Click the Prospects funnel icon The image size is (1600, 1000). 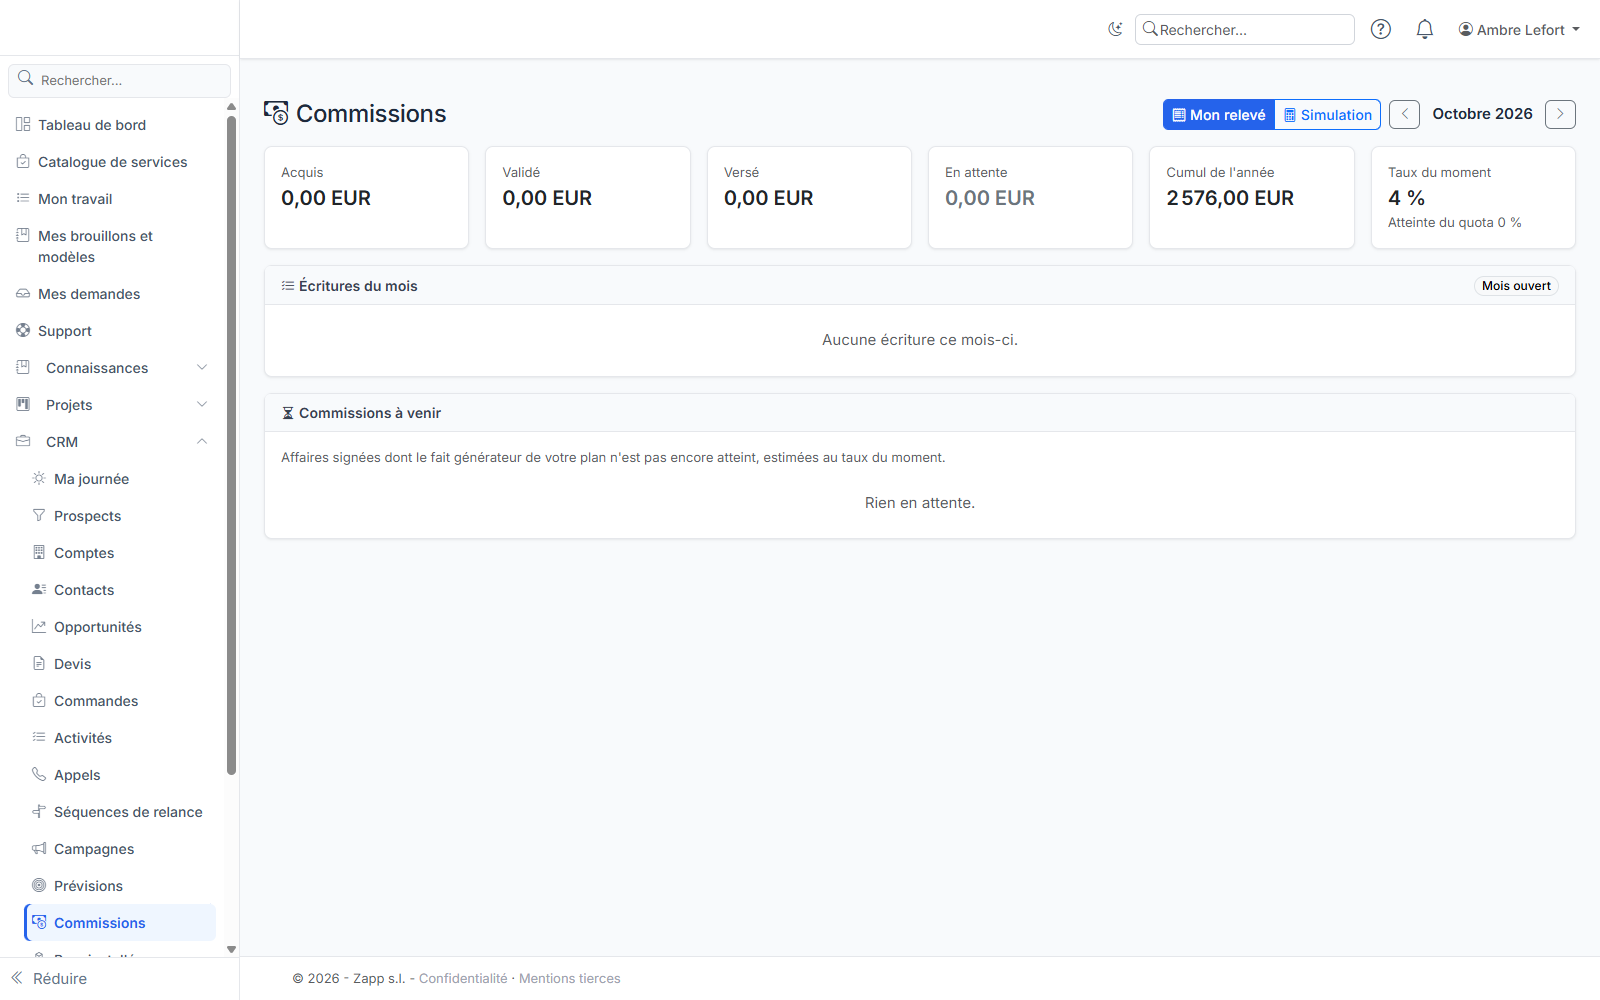click(x=39, y=515)
